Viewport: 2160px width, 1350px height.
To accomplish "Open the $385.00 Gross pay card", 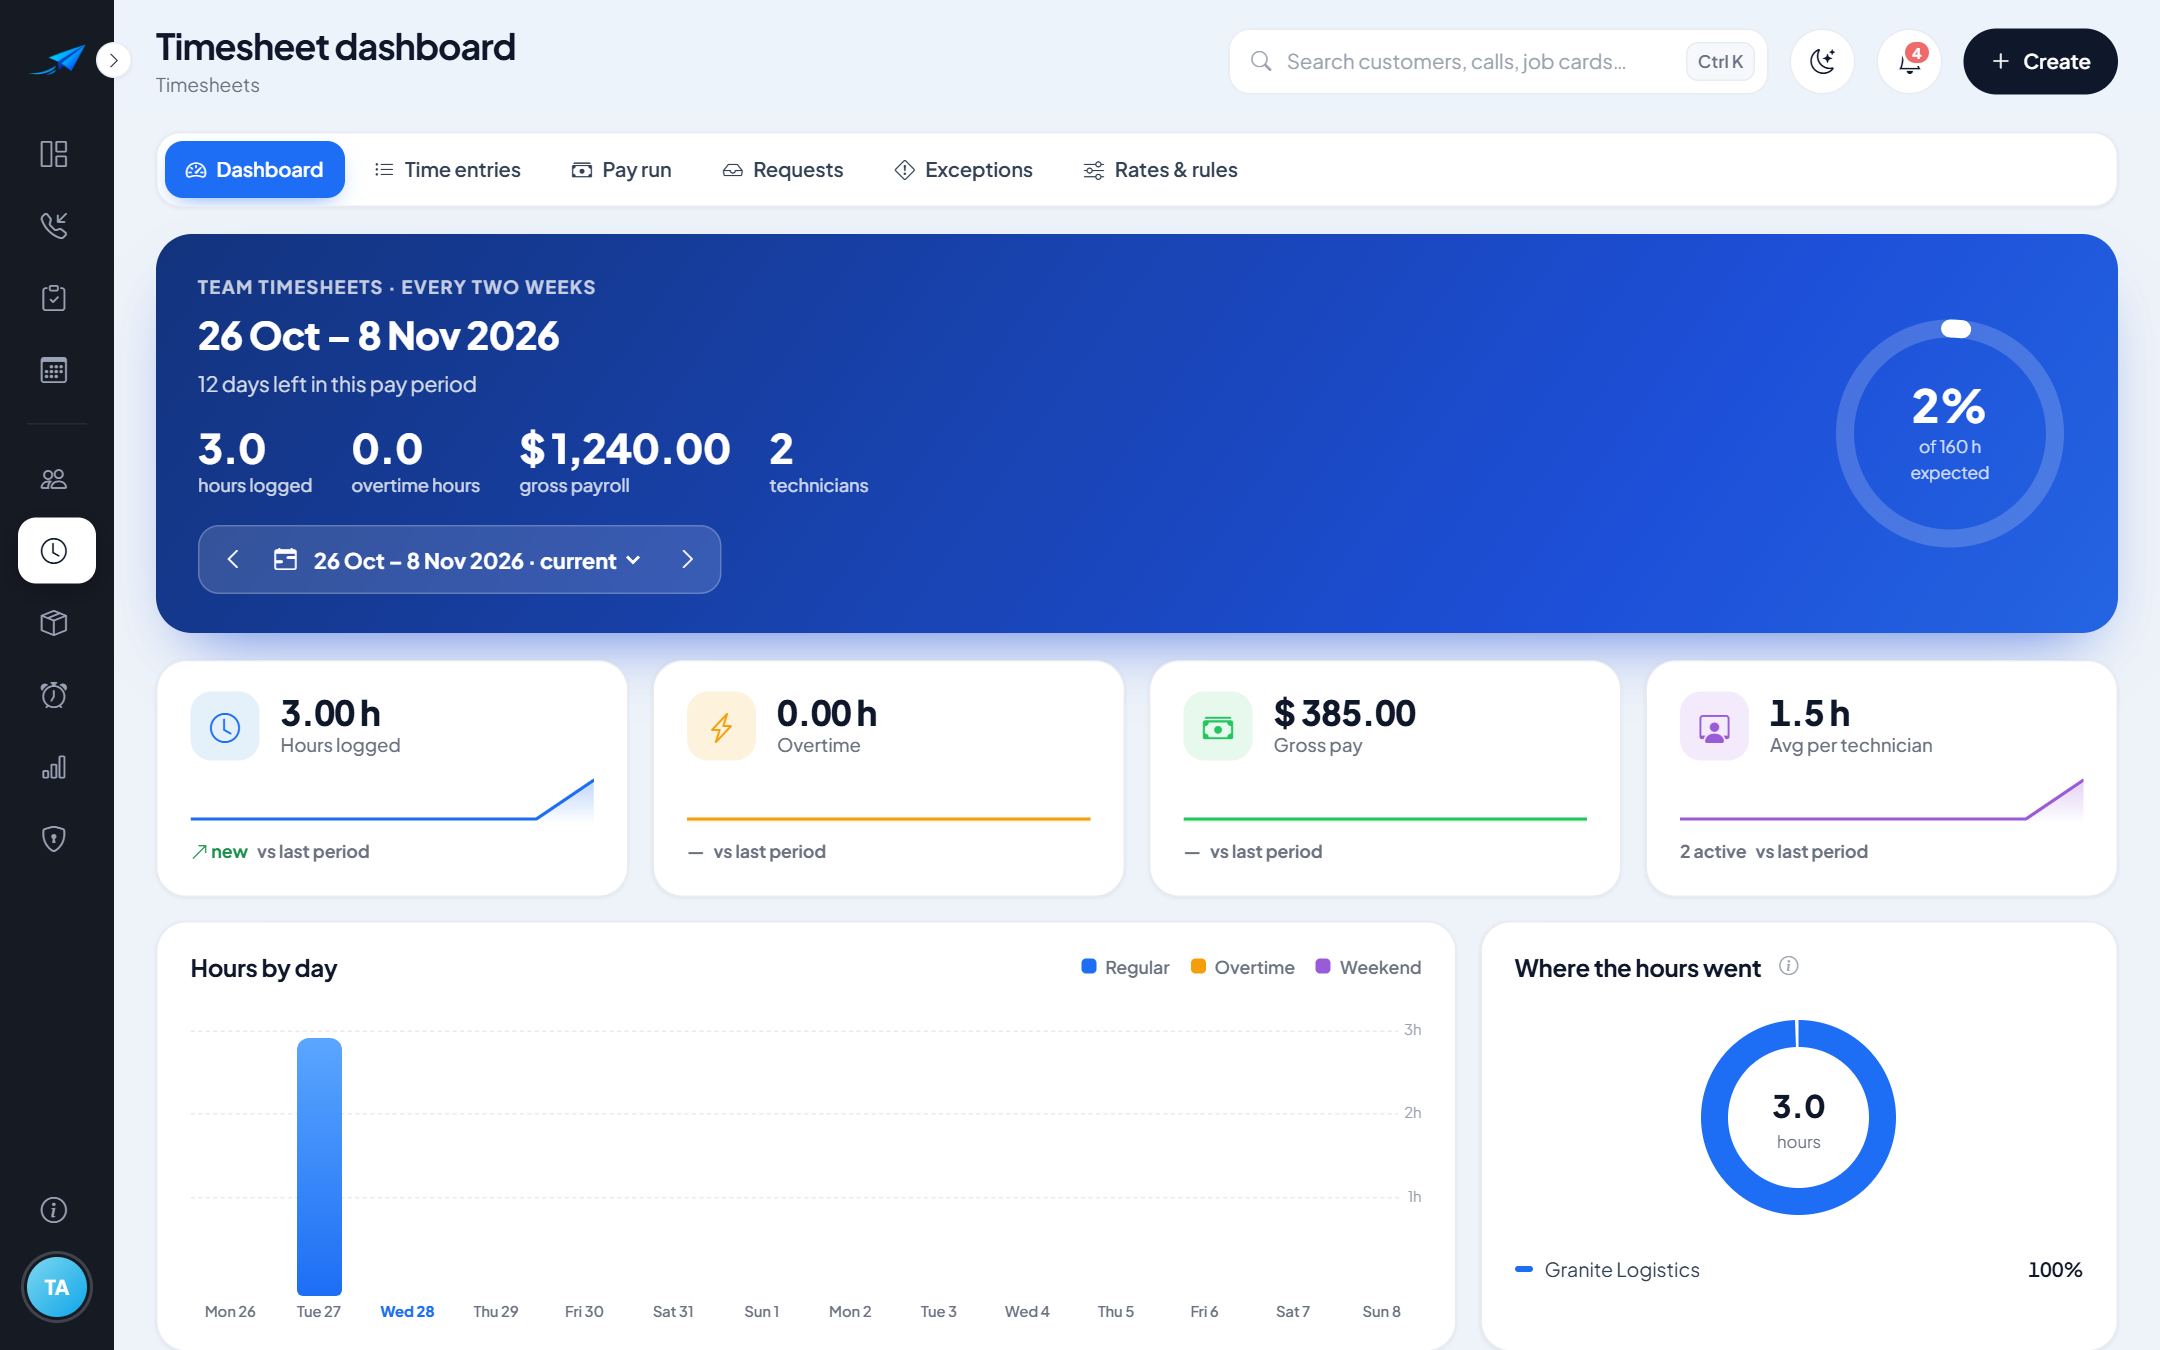I will tap(1385, 778).
